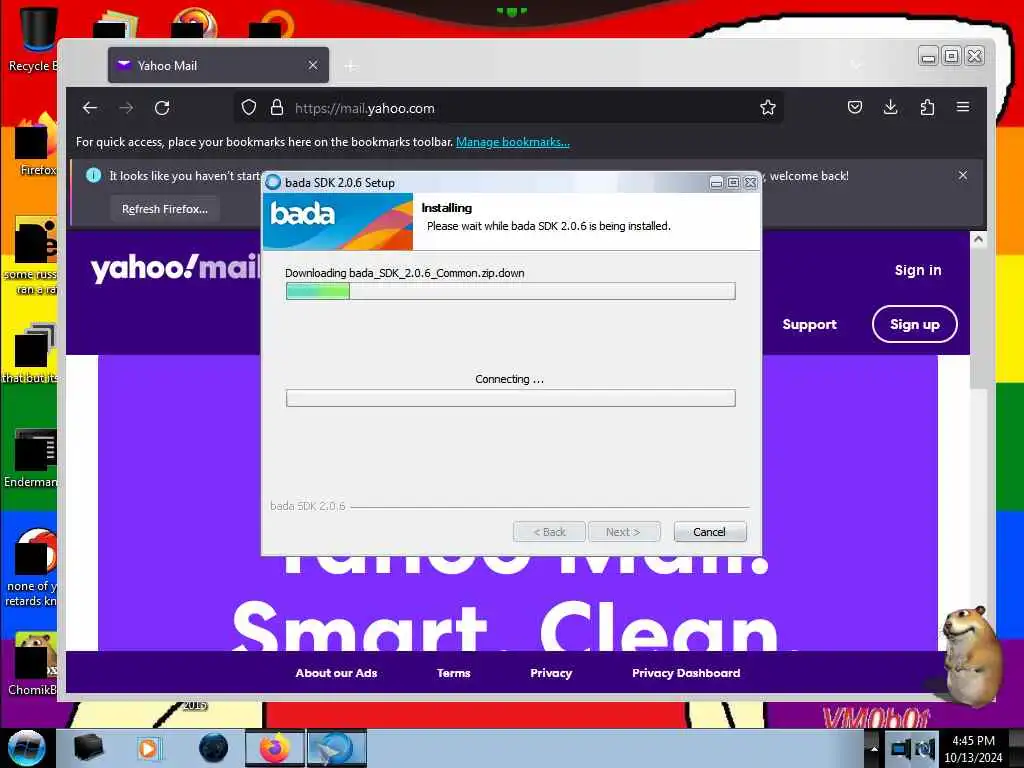Open Terms footer link
Viewport: 1024px width, 768px height.
click(x=453, y=673)
